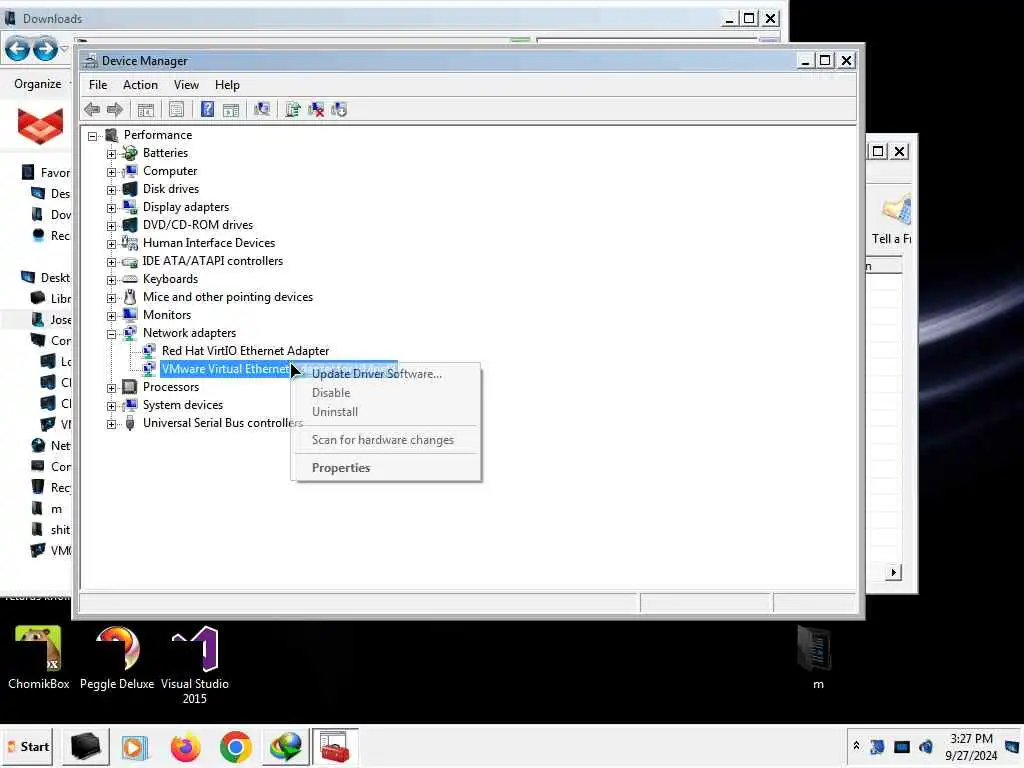
Task: Open the globe download manager taskbar icon
Action: coord(286,747)
